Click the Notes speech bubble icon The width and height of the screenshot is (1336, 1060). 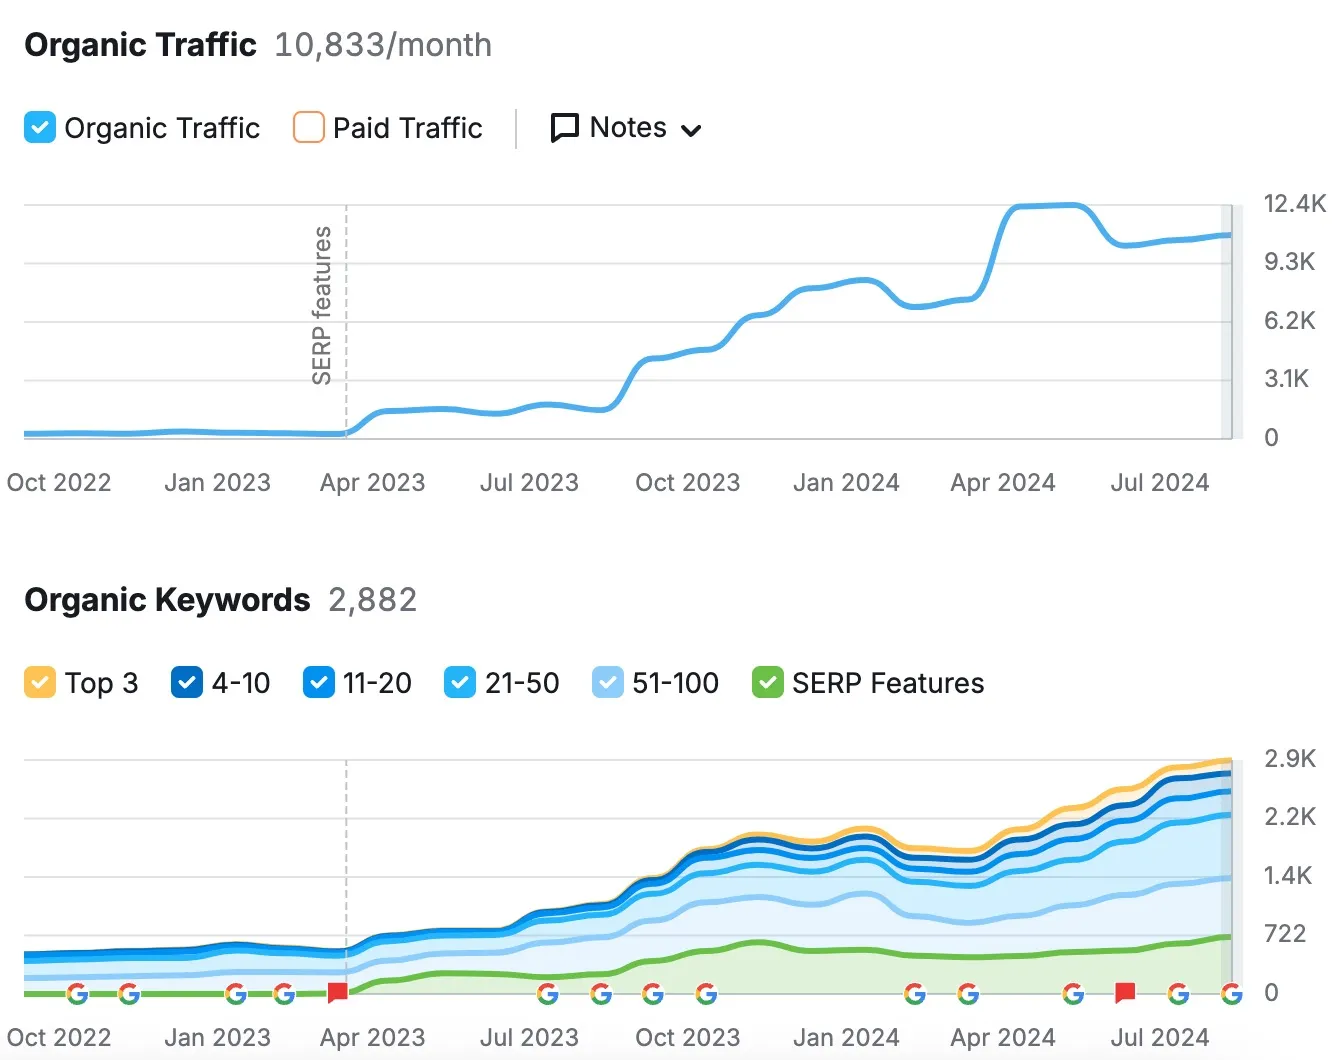click(x=565, y=128)
